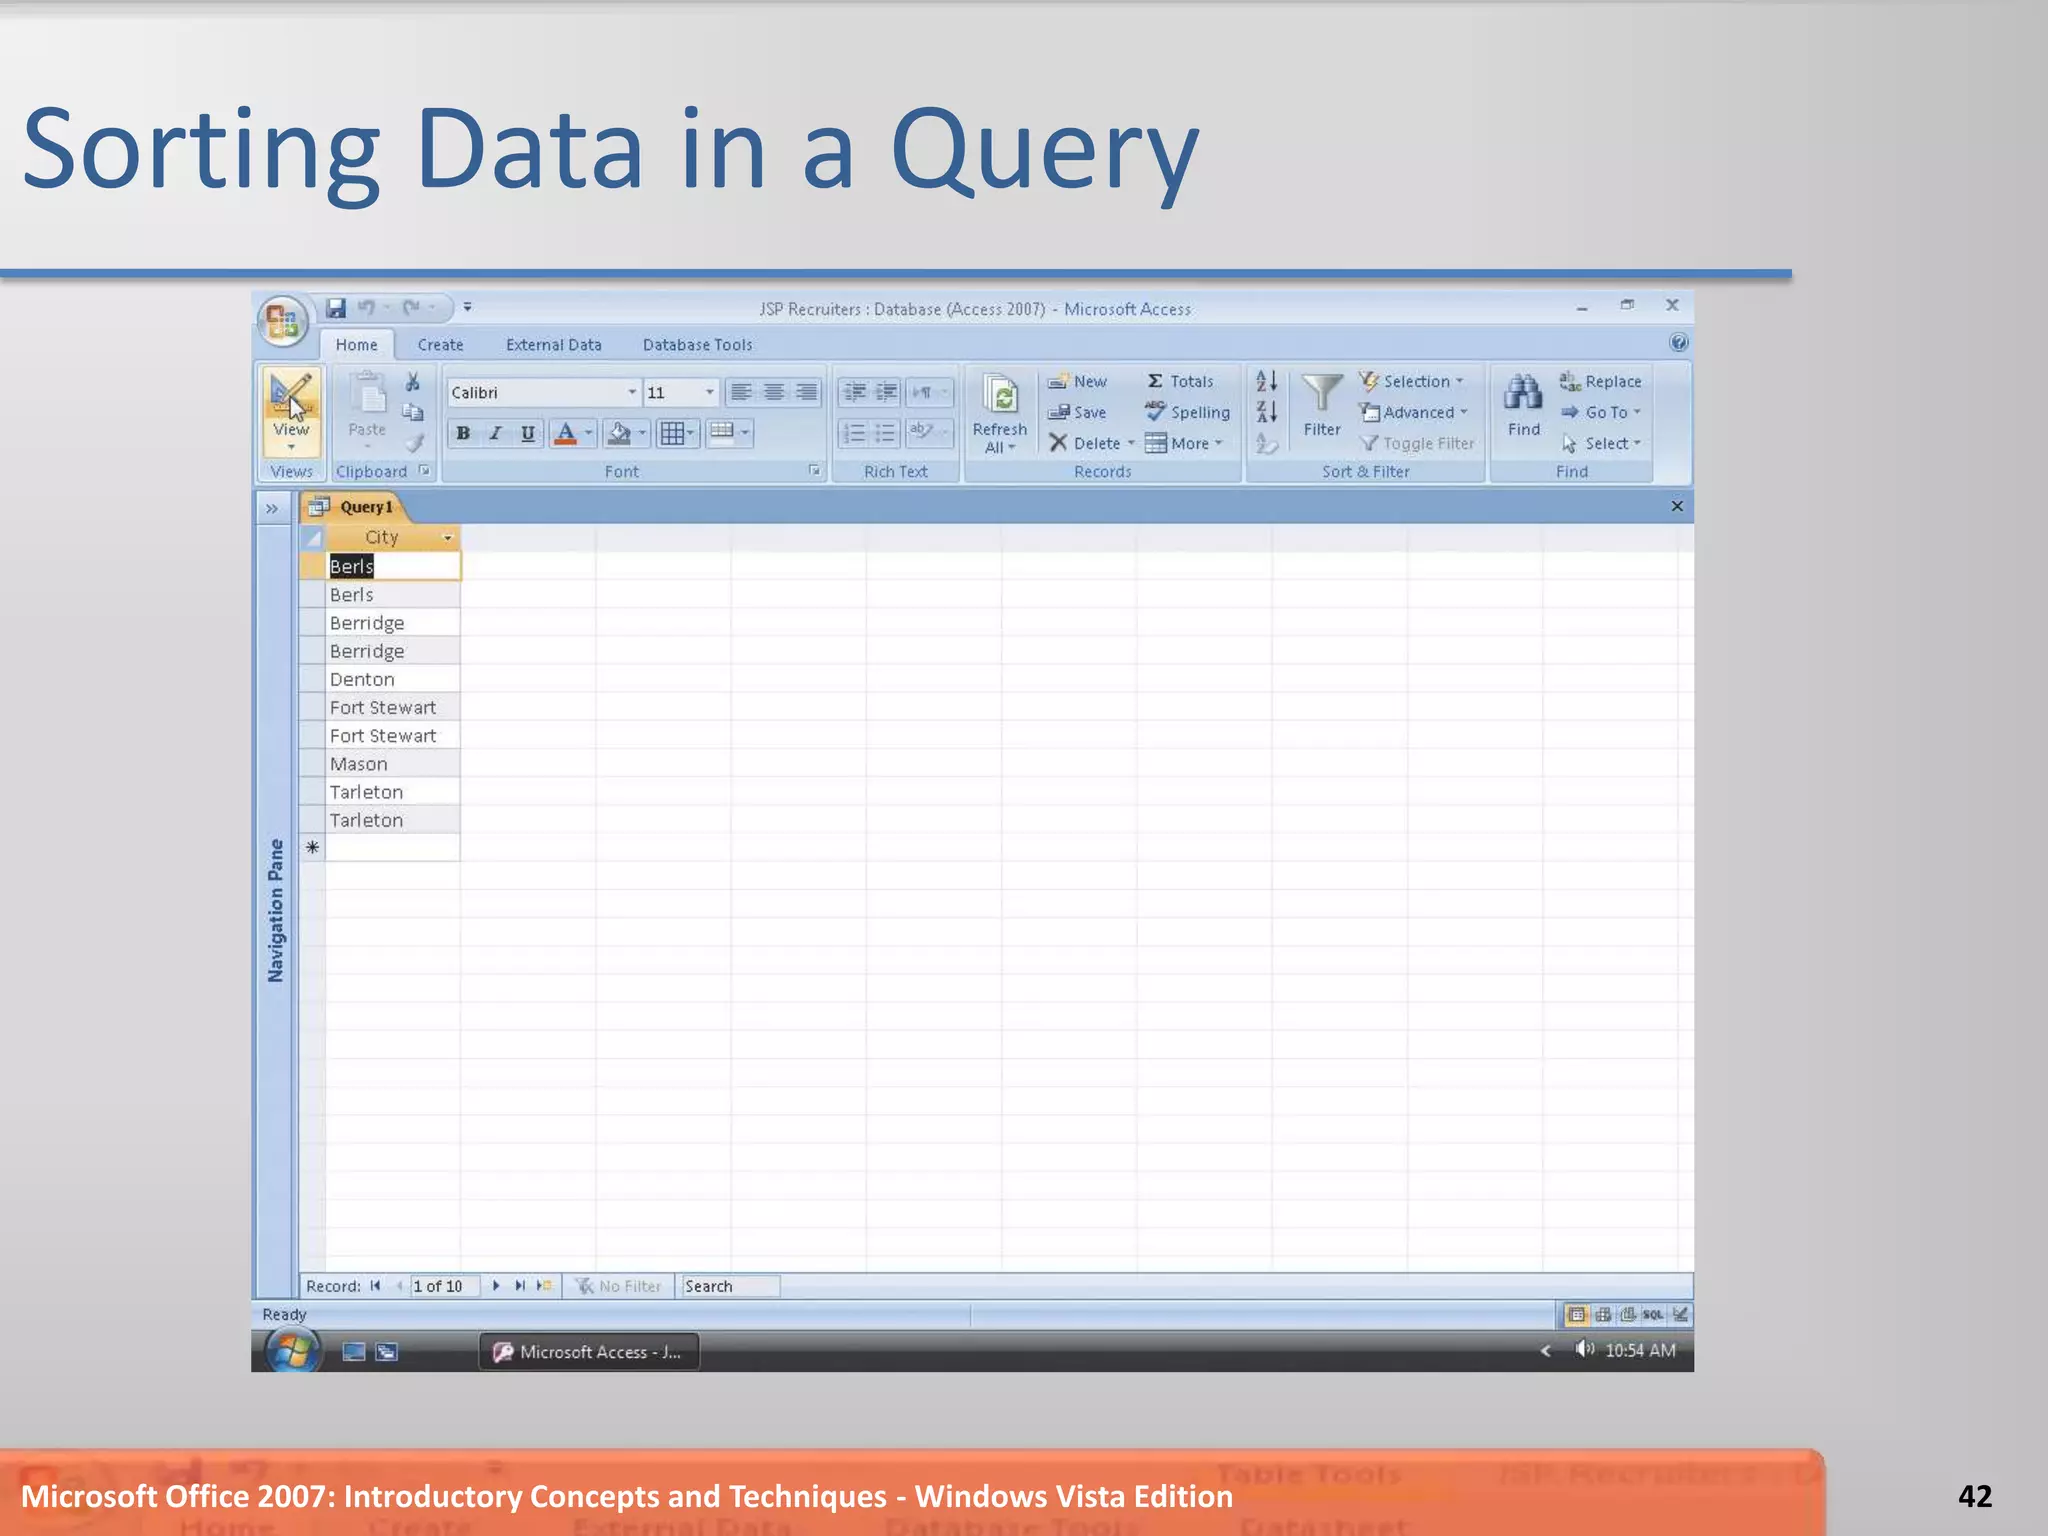Click Microsoft Access taskbar button
The image size is (2048, 1536).
(x=589, y=1352)
